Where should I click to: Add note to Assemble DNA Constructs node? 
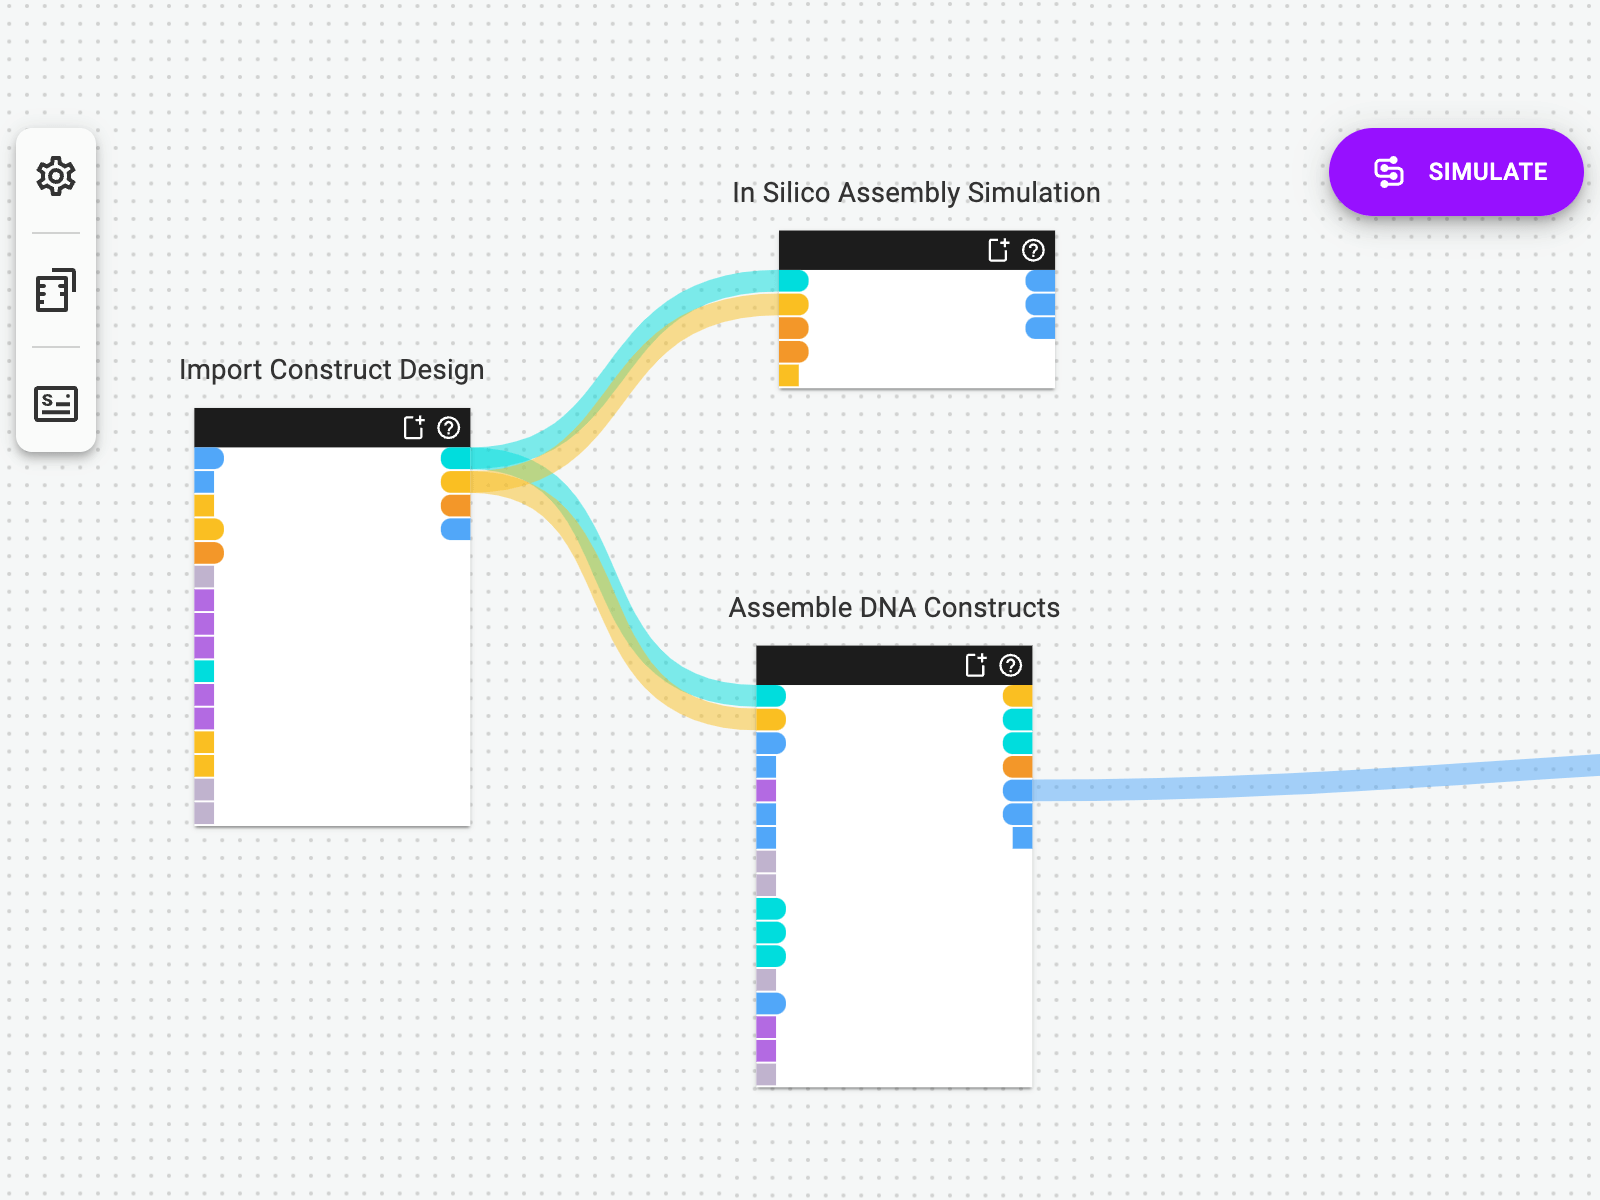pos(976,665)
